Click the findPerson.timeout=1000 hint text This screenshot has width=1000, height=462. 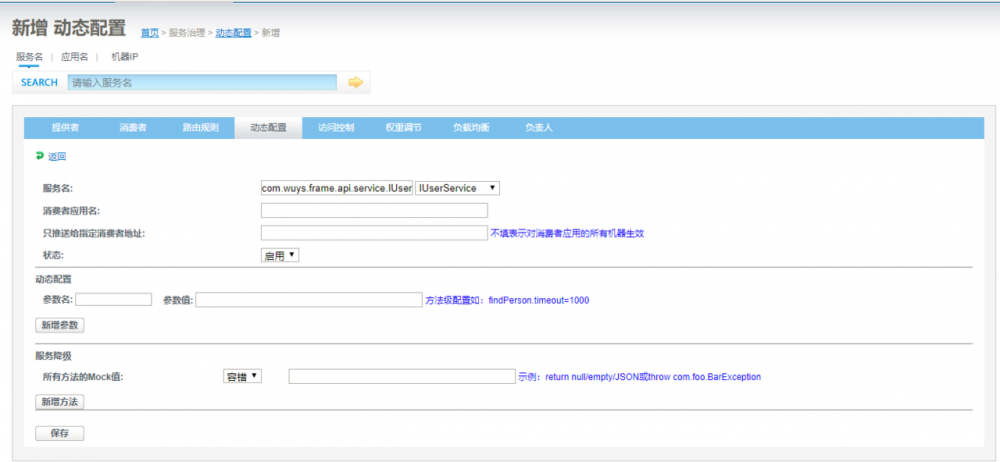tap(539, 300)
